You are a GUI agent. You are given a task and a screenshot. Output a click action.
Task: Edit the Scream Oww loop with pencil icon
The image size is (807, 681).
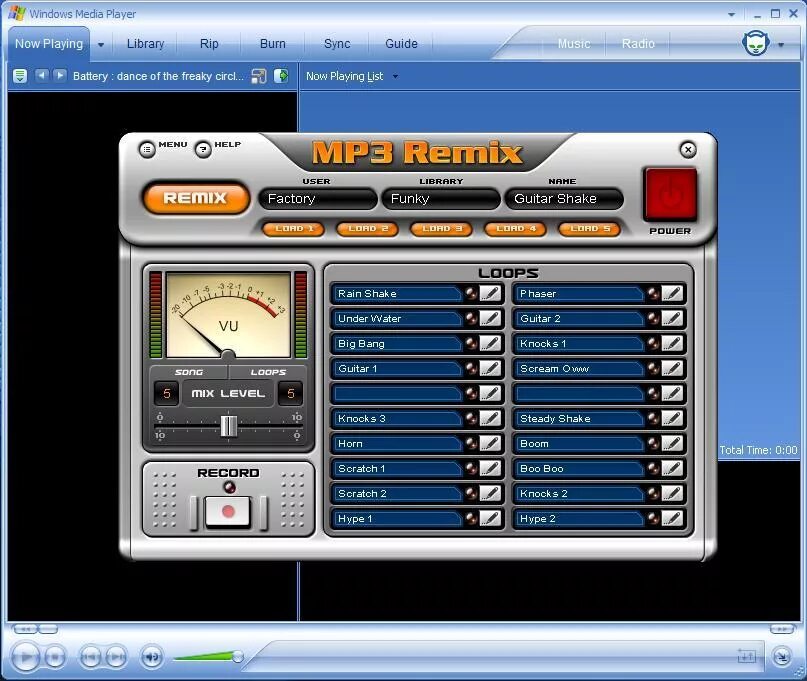[673, 369]
